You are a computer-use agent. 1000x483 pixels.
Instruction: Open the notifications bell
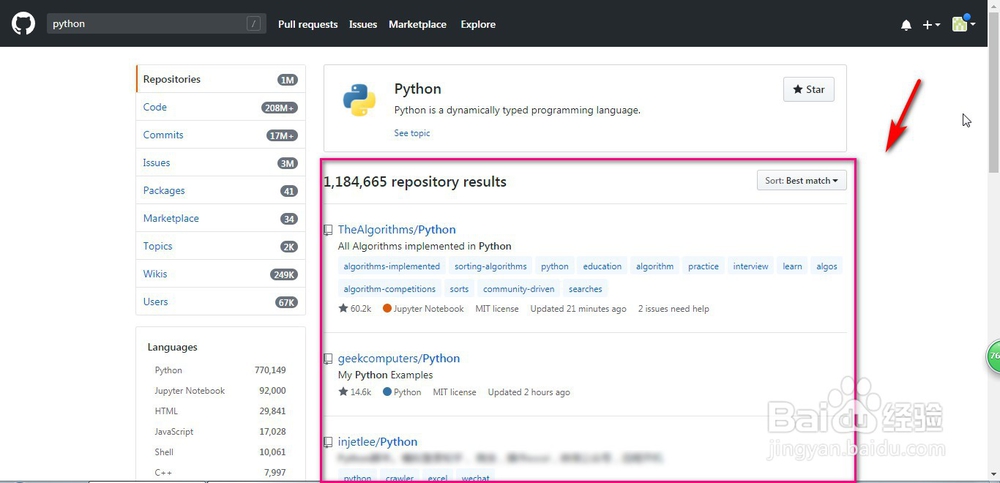click(906, 25)
